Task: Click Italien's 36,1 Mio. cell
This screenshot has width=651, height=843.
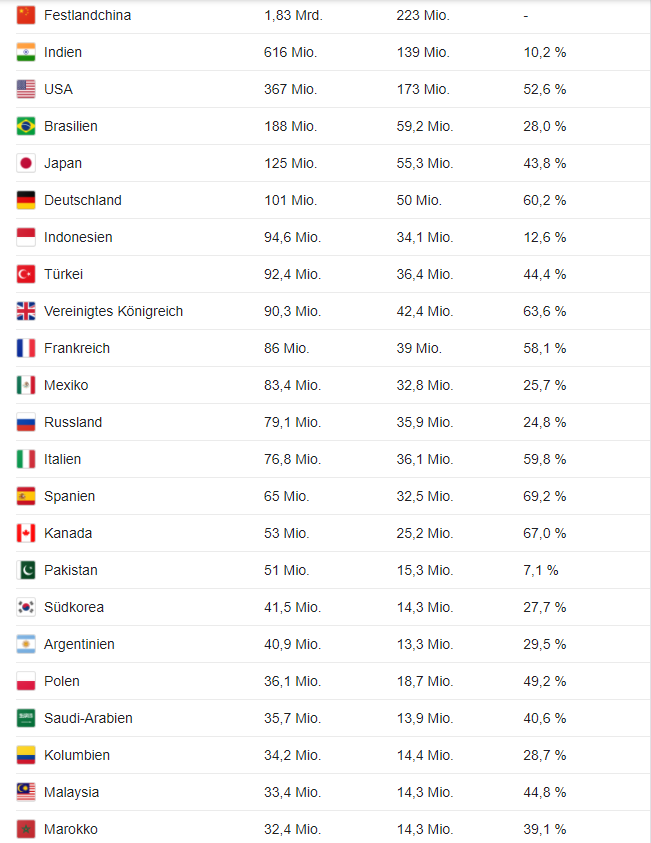Action: 425,459
